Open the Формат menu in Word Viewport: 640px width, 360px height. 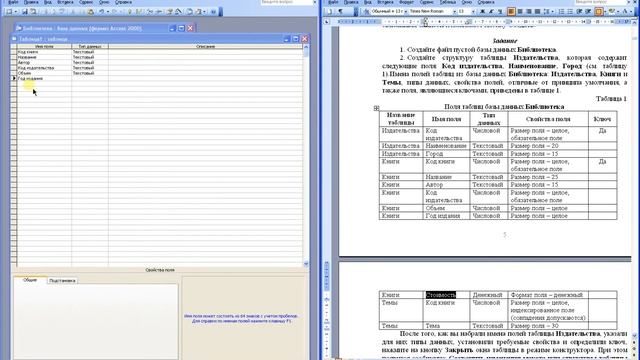(406, 2)
